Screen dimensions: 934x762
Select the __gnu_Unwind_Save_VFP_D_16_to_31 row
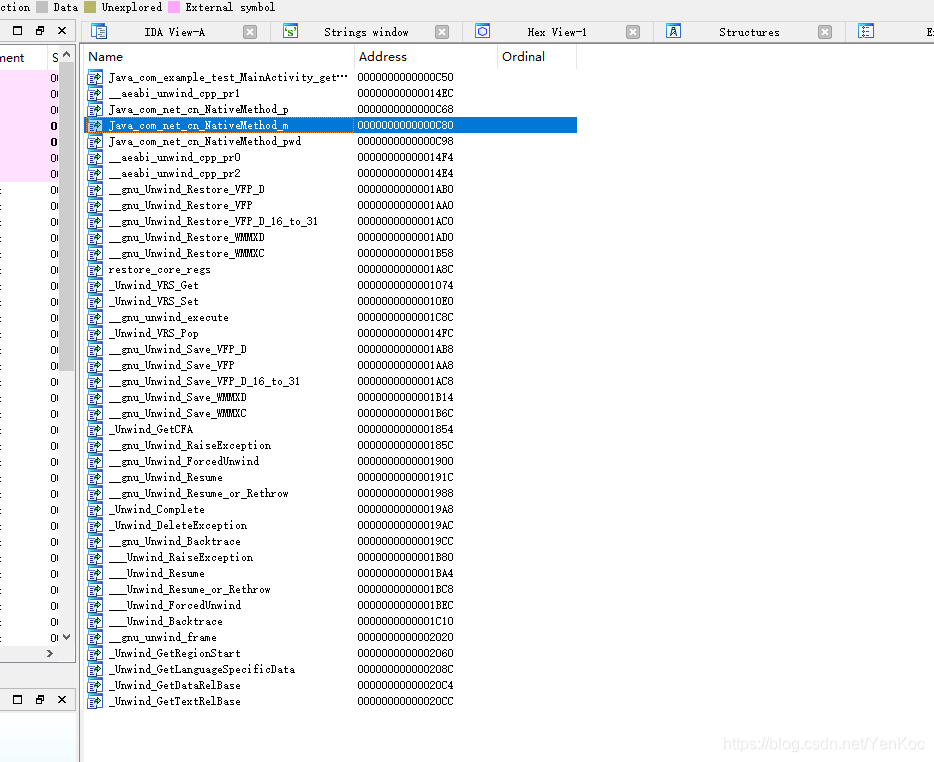pyautogui.click(x=331, y=381)
